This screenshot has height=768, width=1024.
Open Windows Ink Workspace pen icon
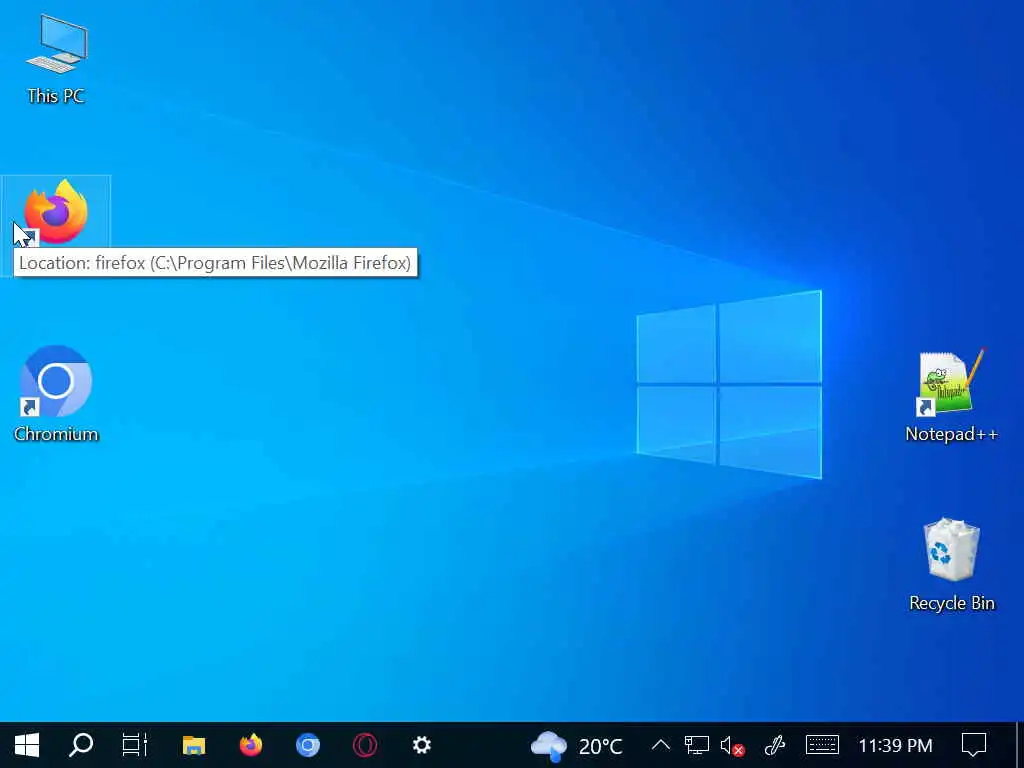775,745
